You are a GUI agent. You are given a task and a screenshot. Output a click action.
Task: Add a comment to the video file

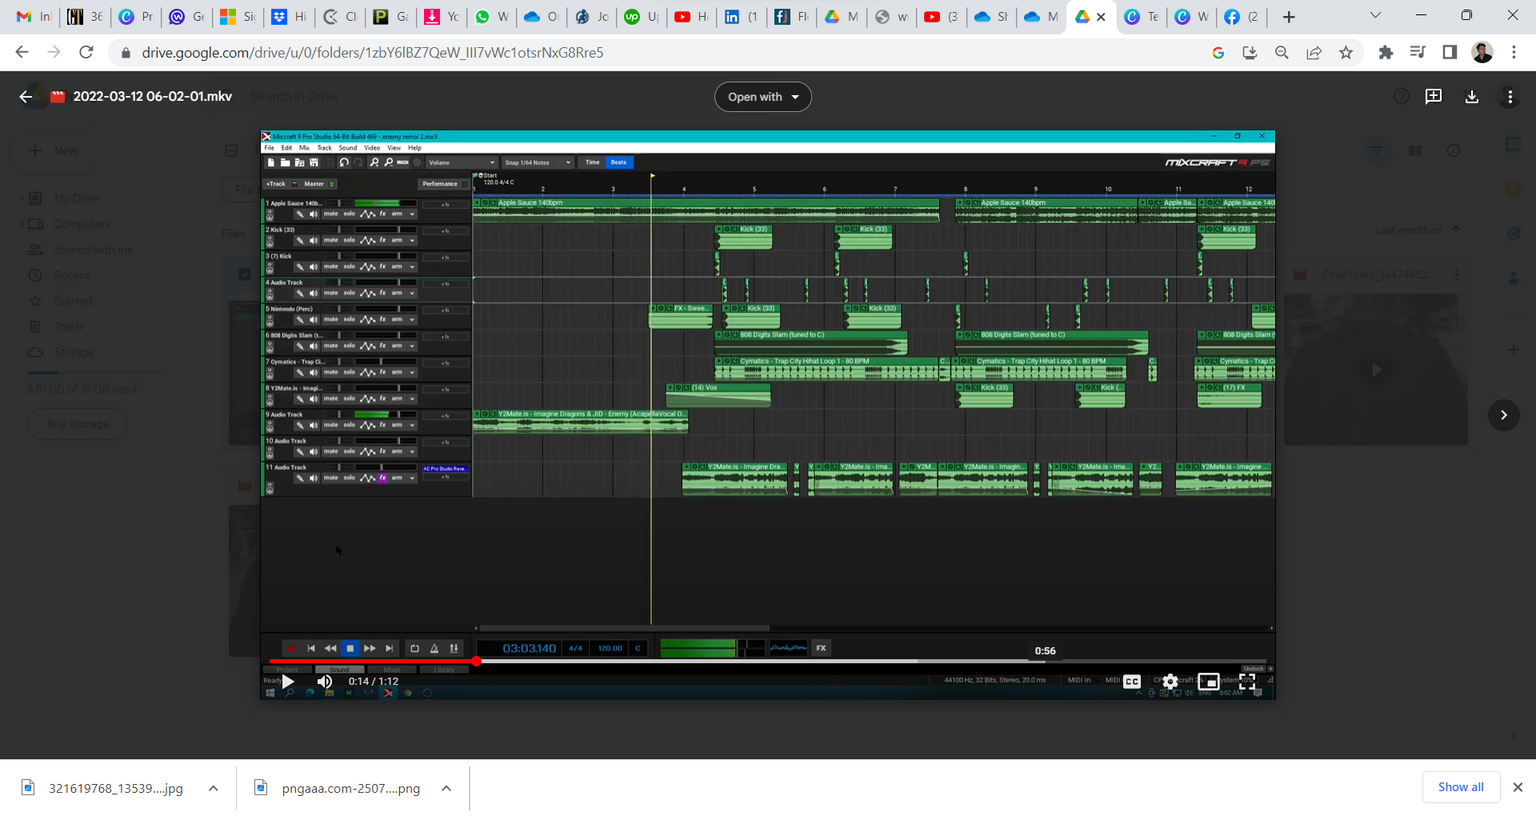(1433, 97)
